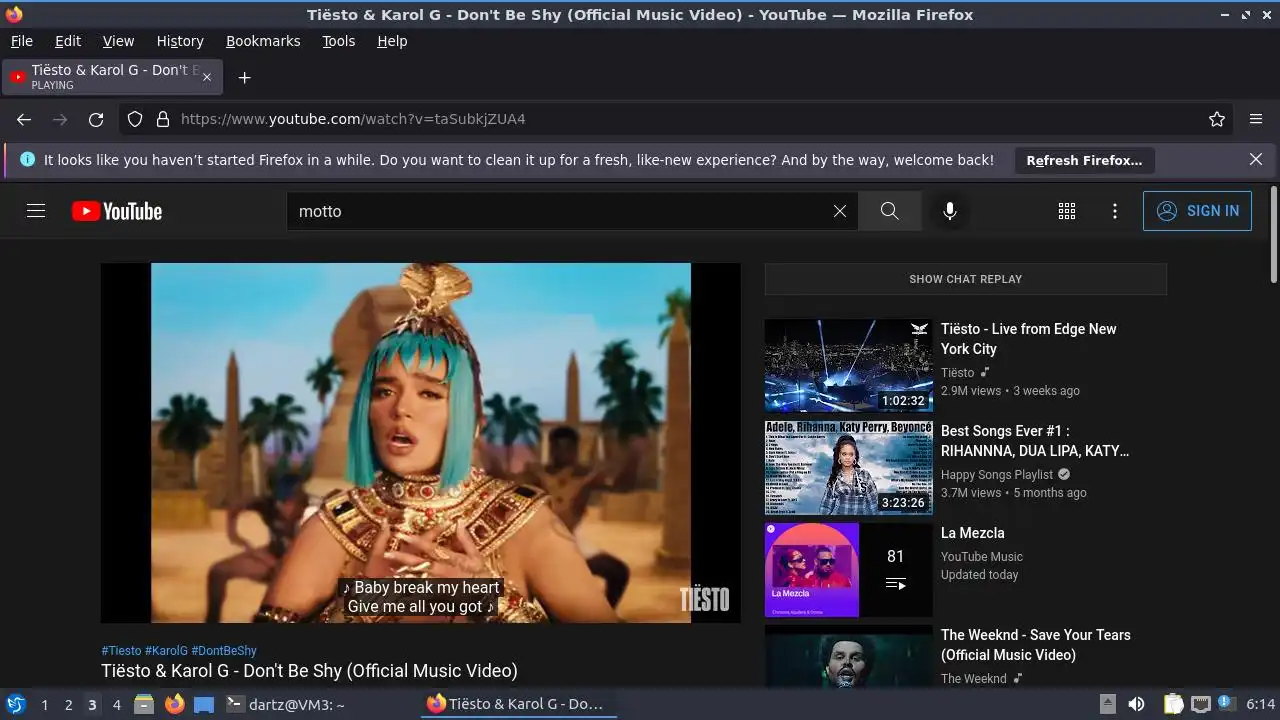The width and height of the screenshot is (1280, 720).
Task: Open the Tools menu
Action: [x=338, y=41]
